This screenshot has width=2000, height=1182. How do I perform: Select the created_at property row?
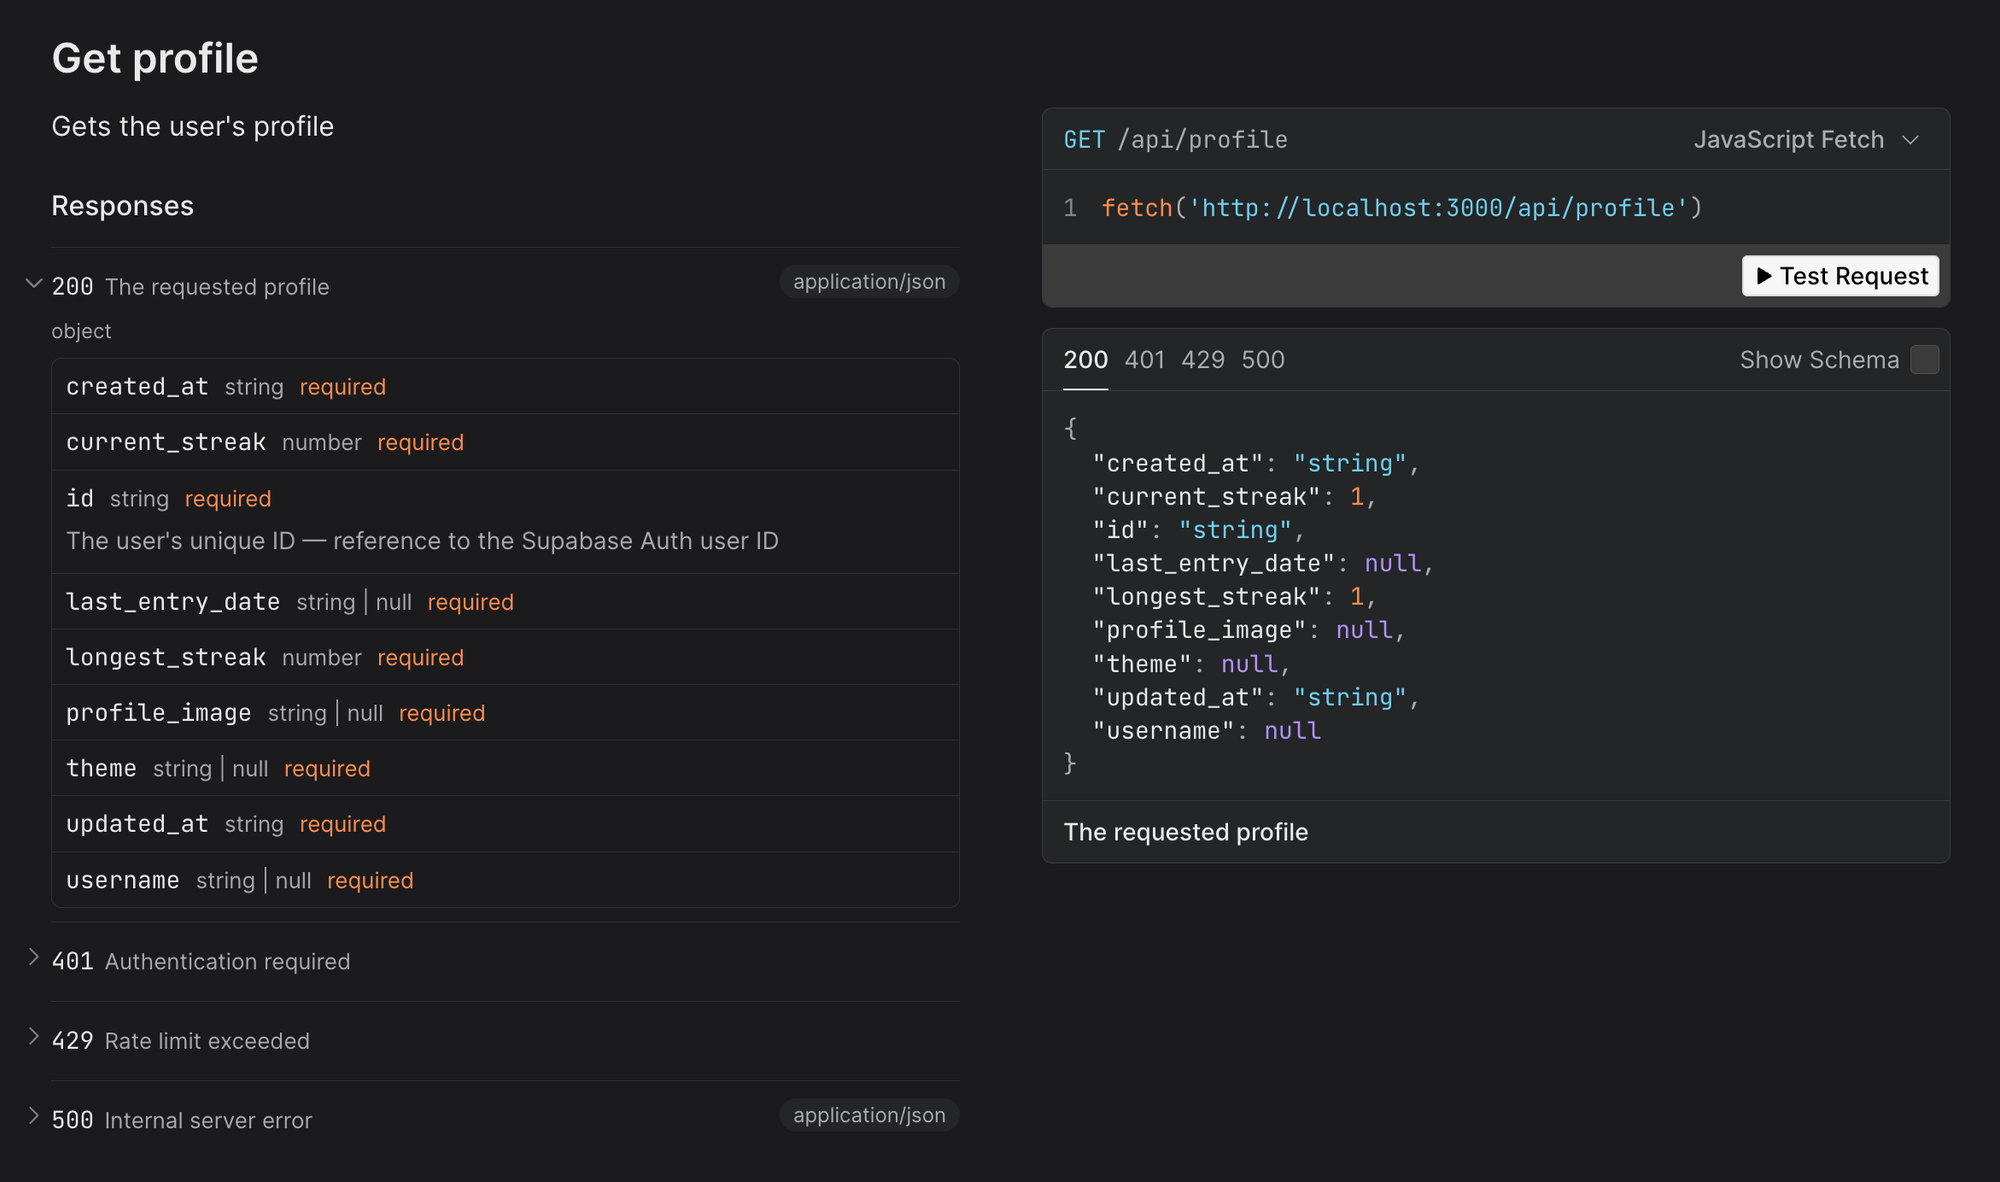(x=505, y=387)
